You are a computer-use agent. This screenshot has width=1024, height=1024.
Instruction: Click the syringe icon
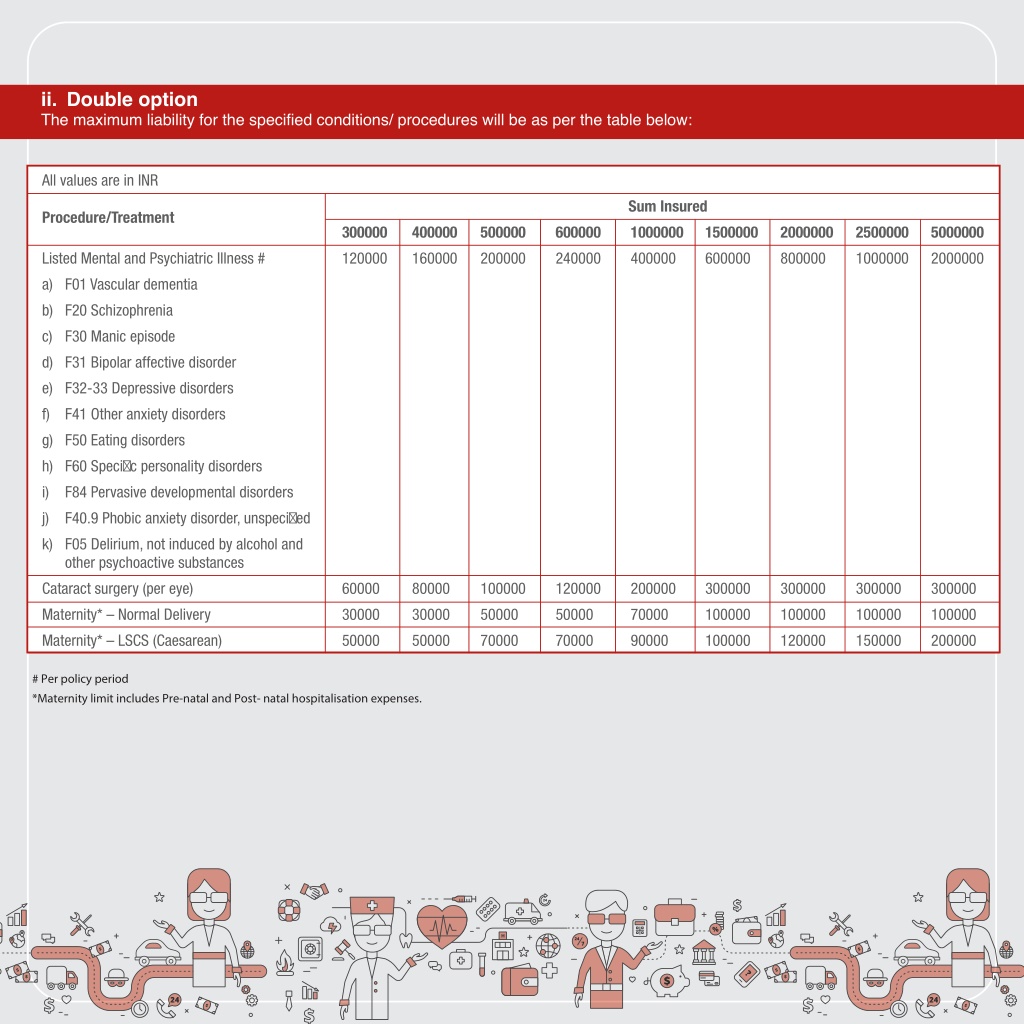[462, 899]
